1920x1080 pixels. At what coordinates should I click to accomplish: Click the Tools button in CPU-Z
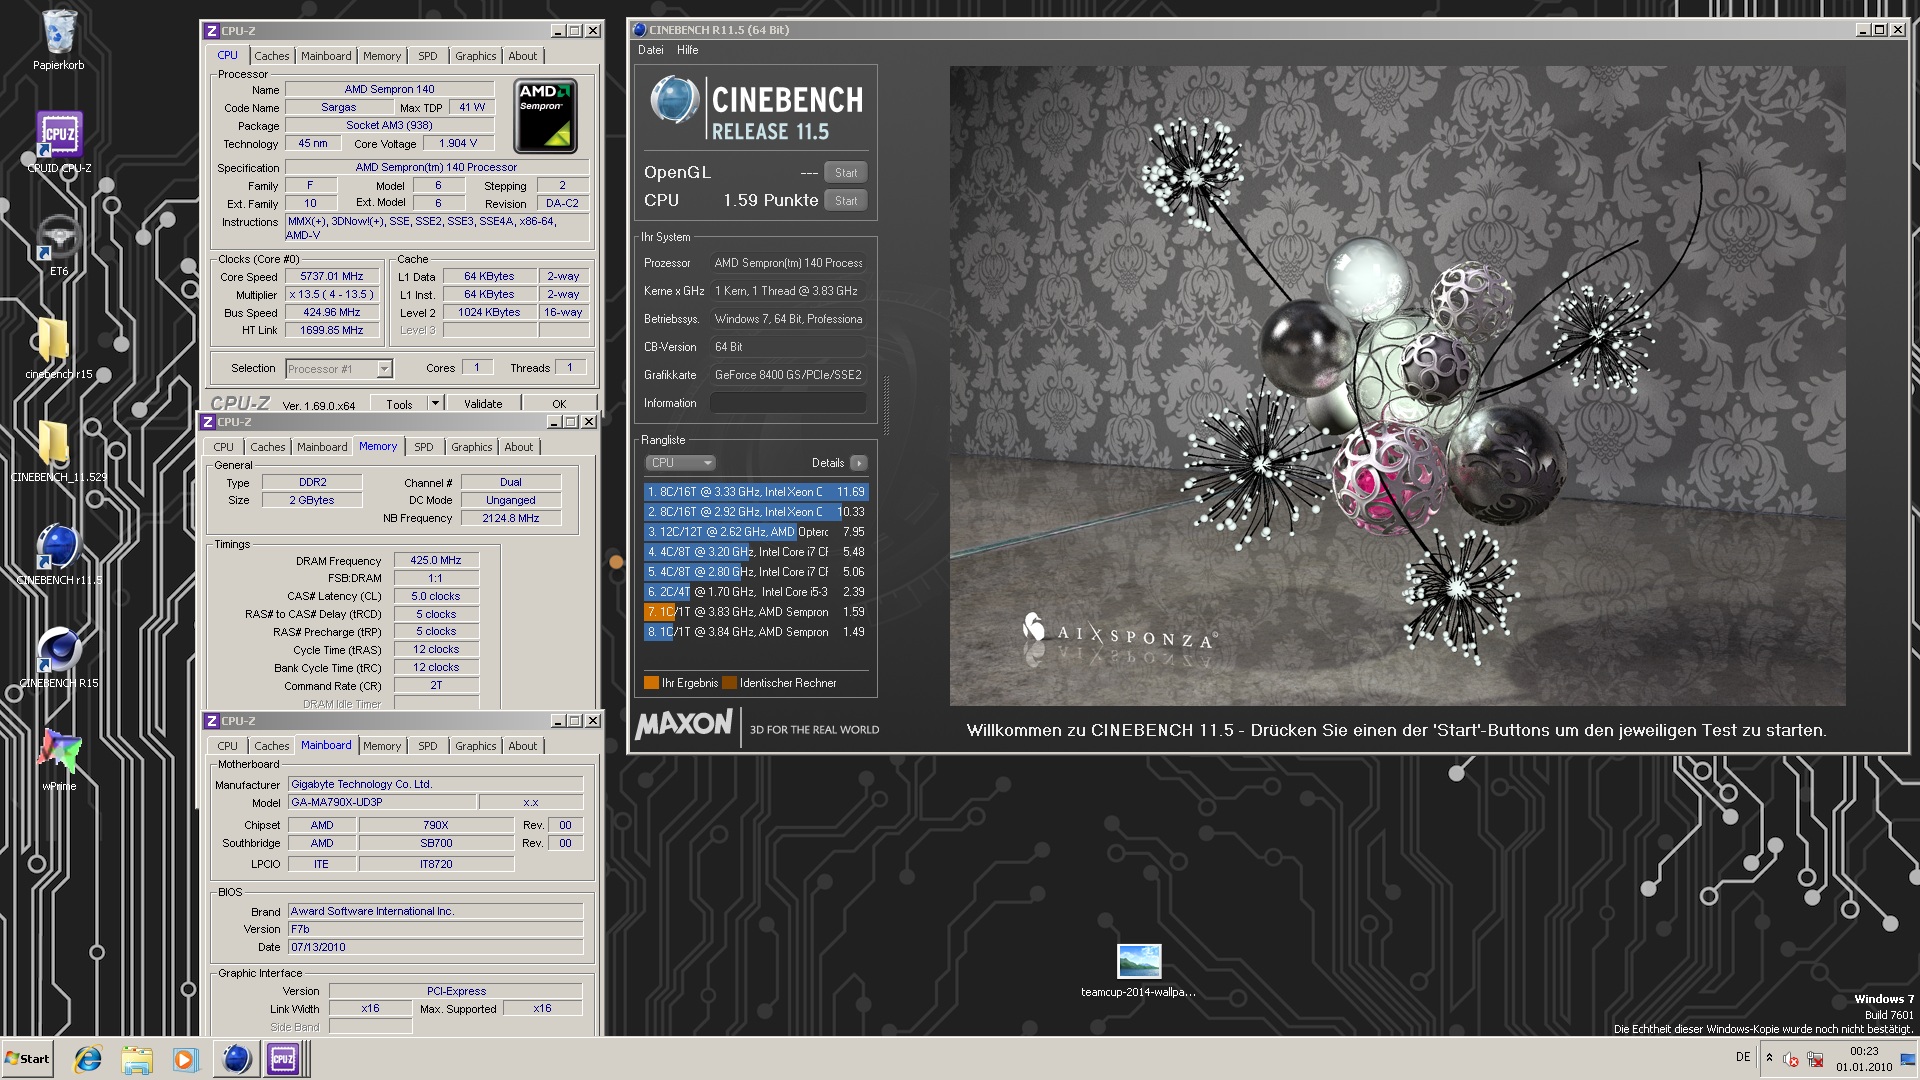[399, 404]
